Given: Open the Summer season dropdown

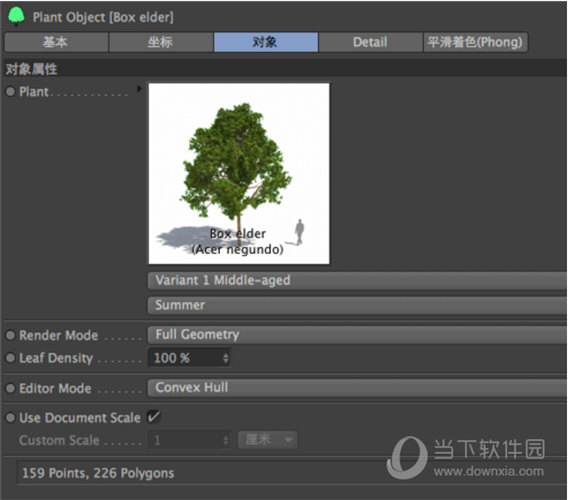Looking at the screenshot, I should coord(358,305).
